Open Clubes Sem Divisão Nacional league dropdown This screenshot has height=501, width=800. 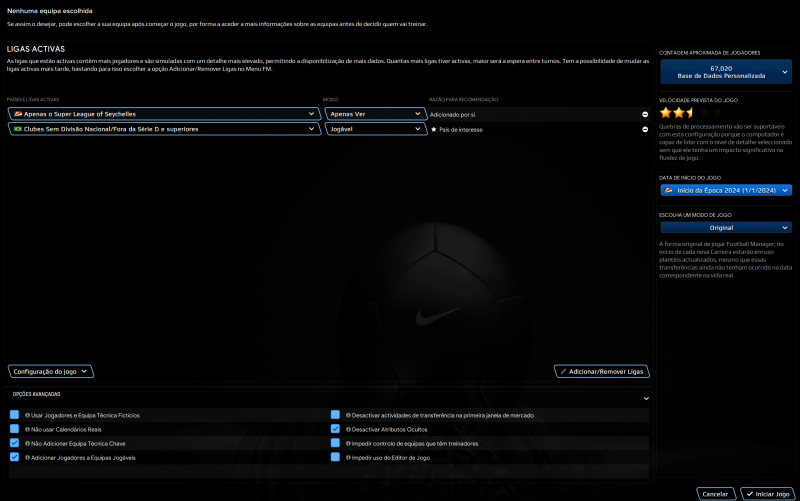164,129
